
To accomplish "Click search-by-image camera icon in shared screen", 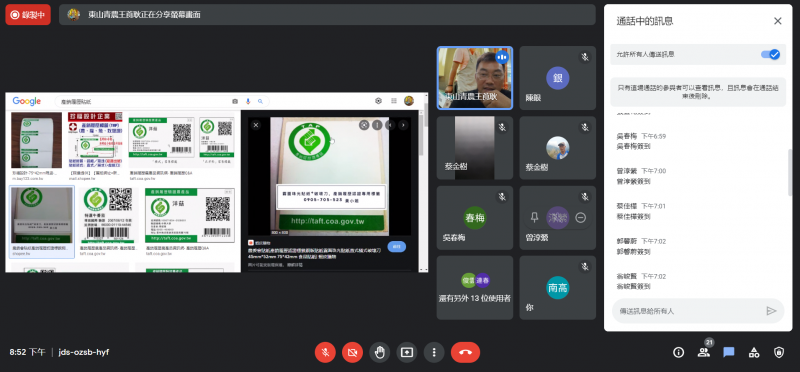I will tap(235, 101).
